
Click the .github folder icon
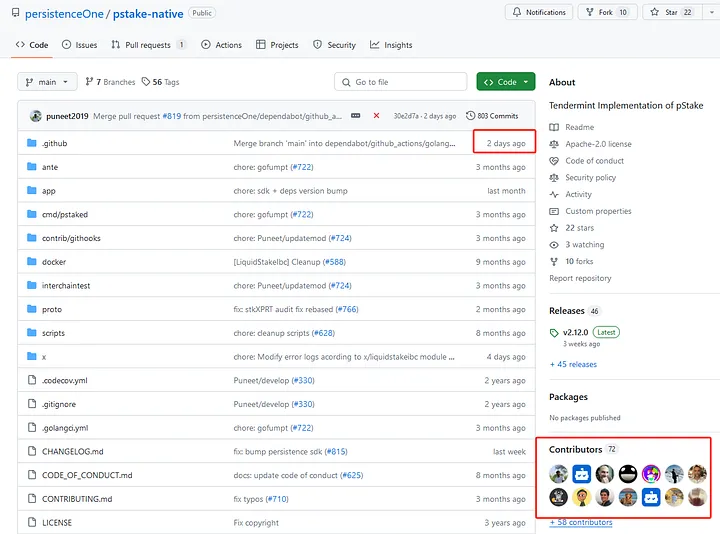[x=32, y=143]
